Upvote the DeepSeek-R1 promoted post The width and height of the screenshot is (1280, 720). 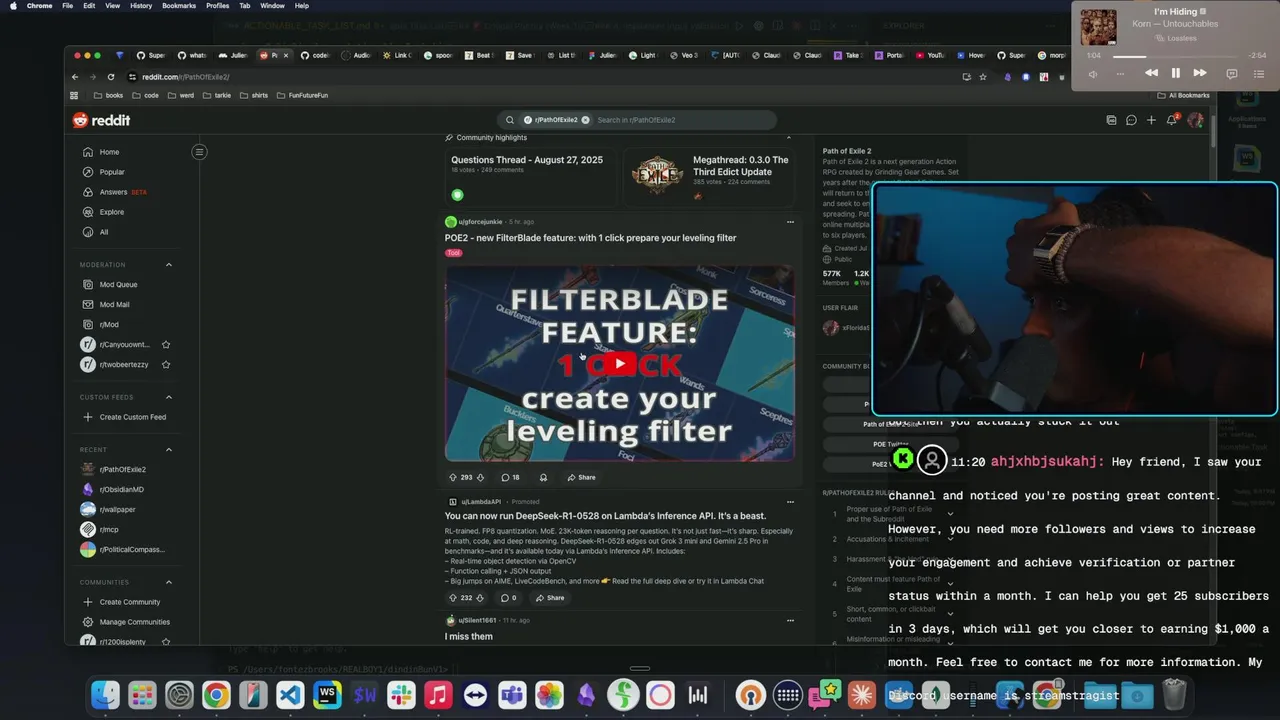453,598
